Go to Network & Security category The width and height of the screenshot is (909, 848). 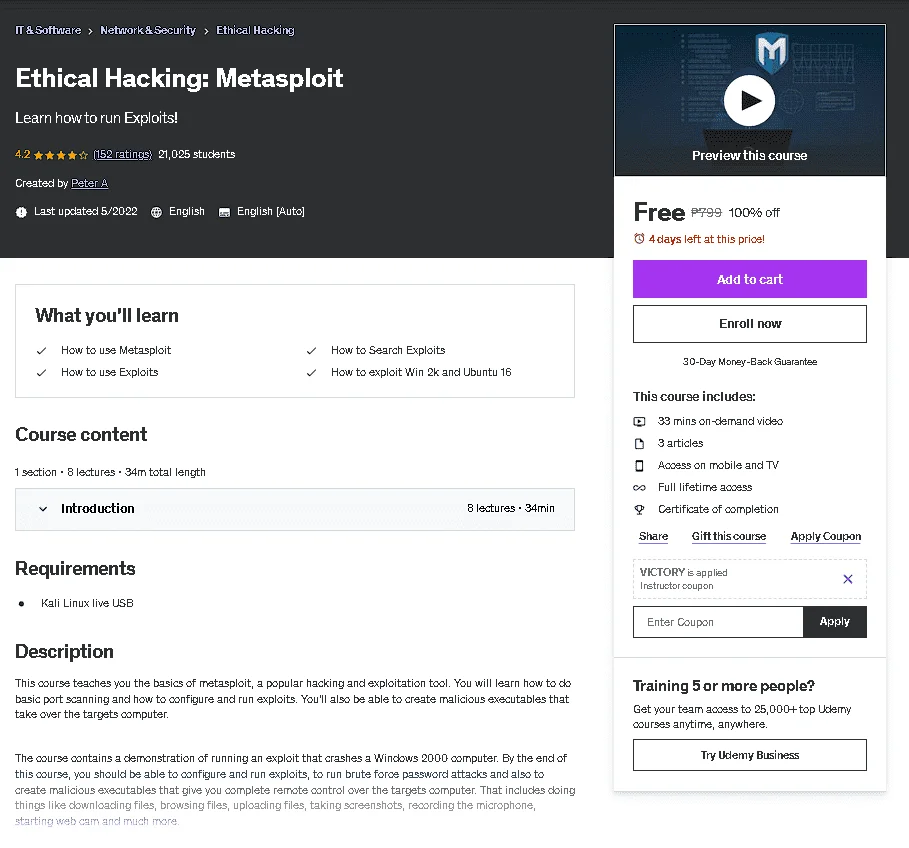(148, 30)
